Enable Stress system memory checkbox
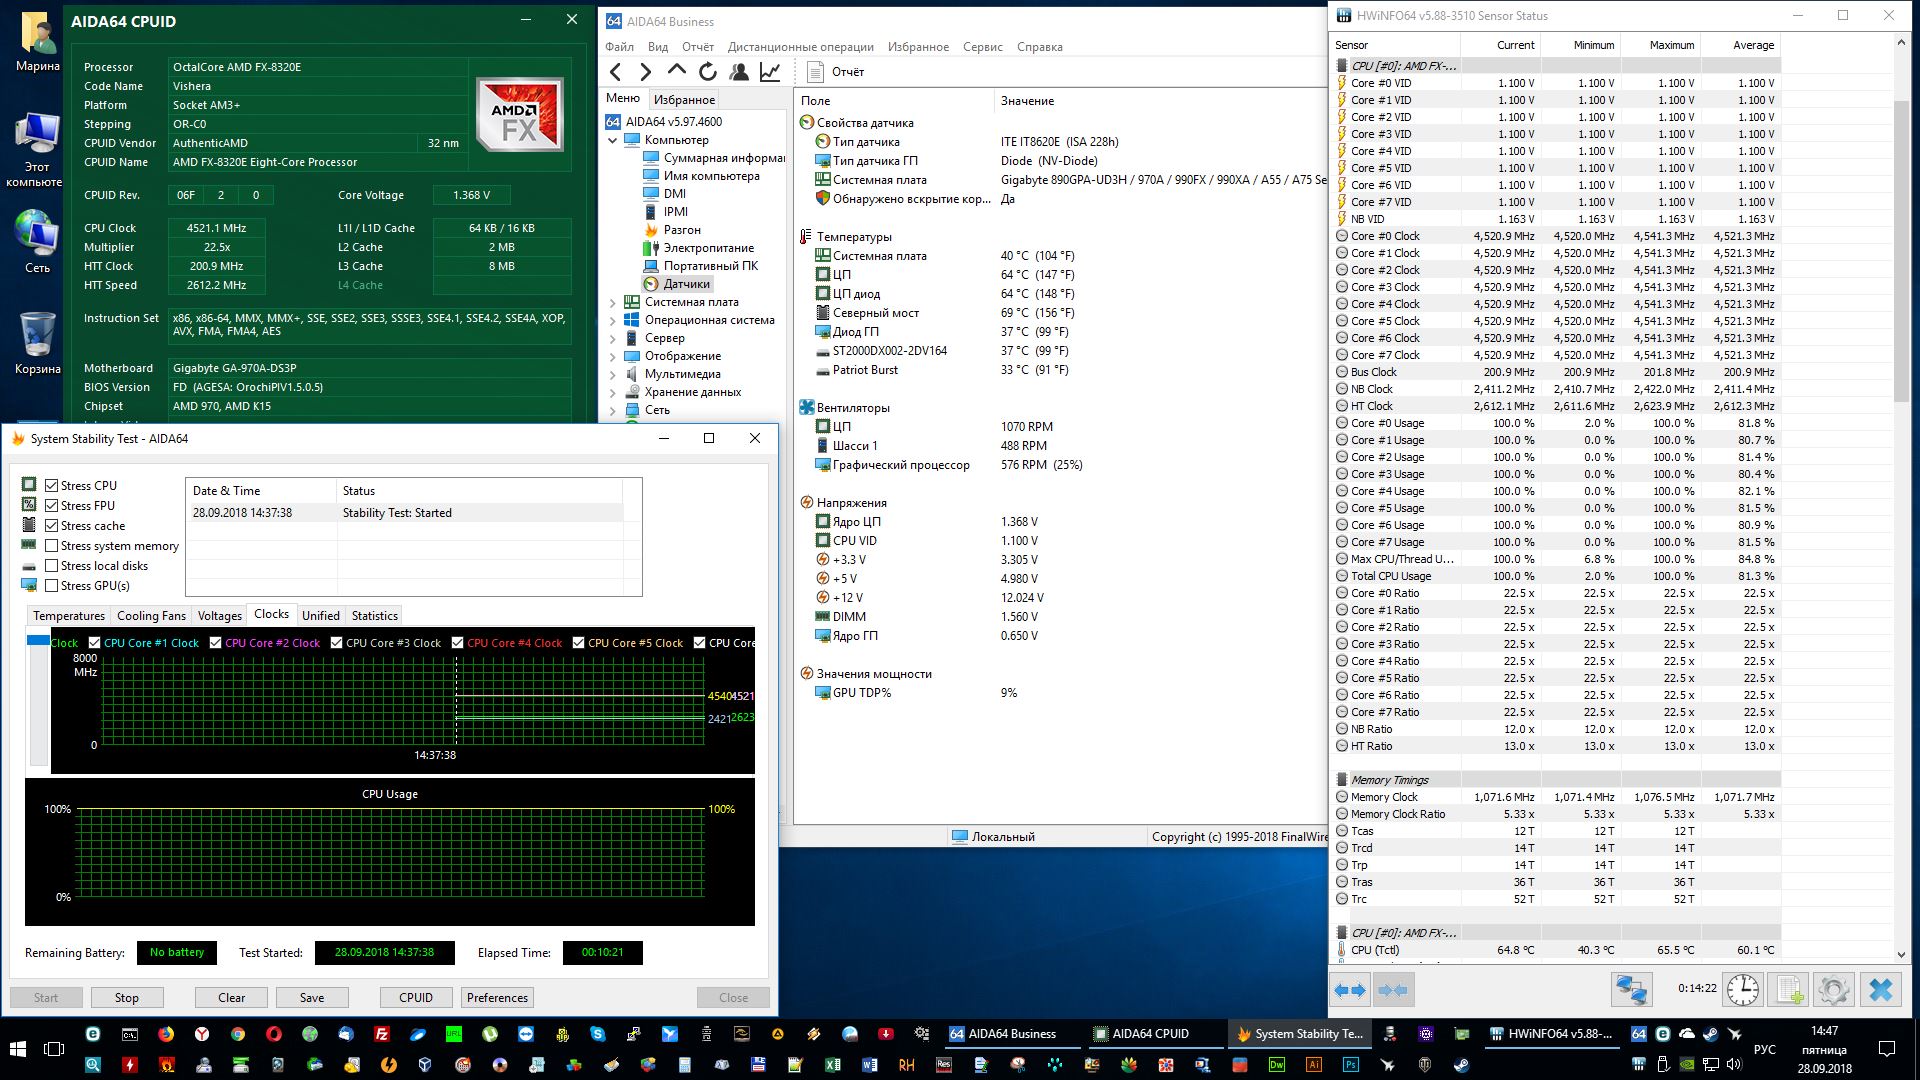The height and width of the screenshot is (1080, 1920). point(52,546)
